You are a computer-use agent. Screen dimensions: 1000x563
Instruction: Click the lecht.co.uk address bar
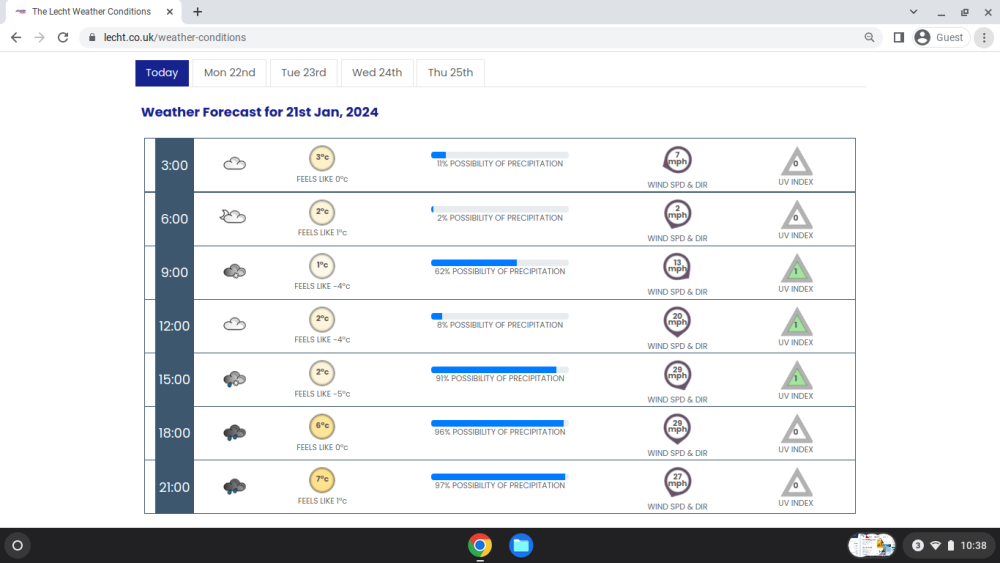(x=481, y=38)
